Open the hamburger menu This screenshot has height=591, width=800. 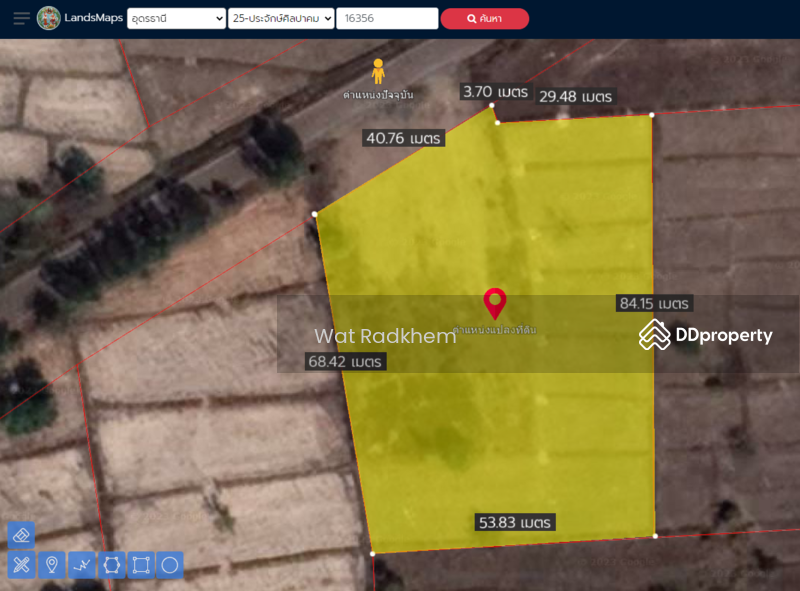(x=21, y=18)
